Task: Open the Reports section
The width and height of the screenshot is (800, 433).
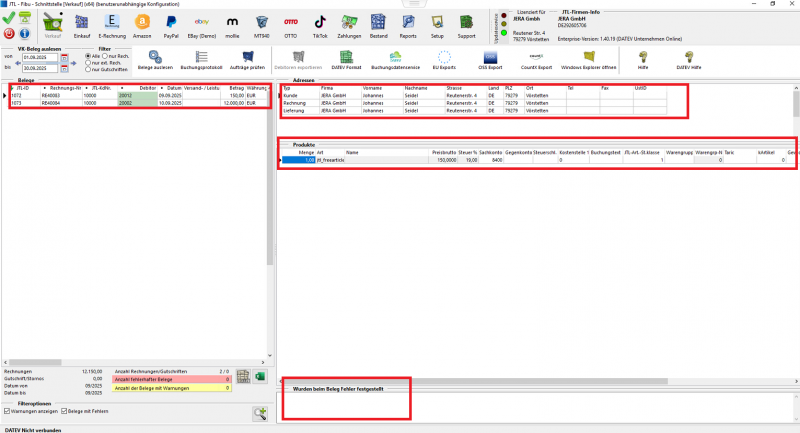Action: point(408,26)
